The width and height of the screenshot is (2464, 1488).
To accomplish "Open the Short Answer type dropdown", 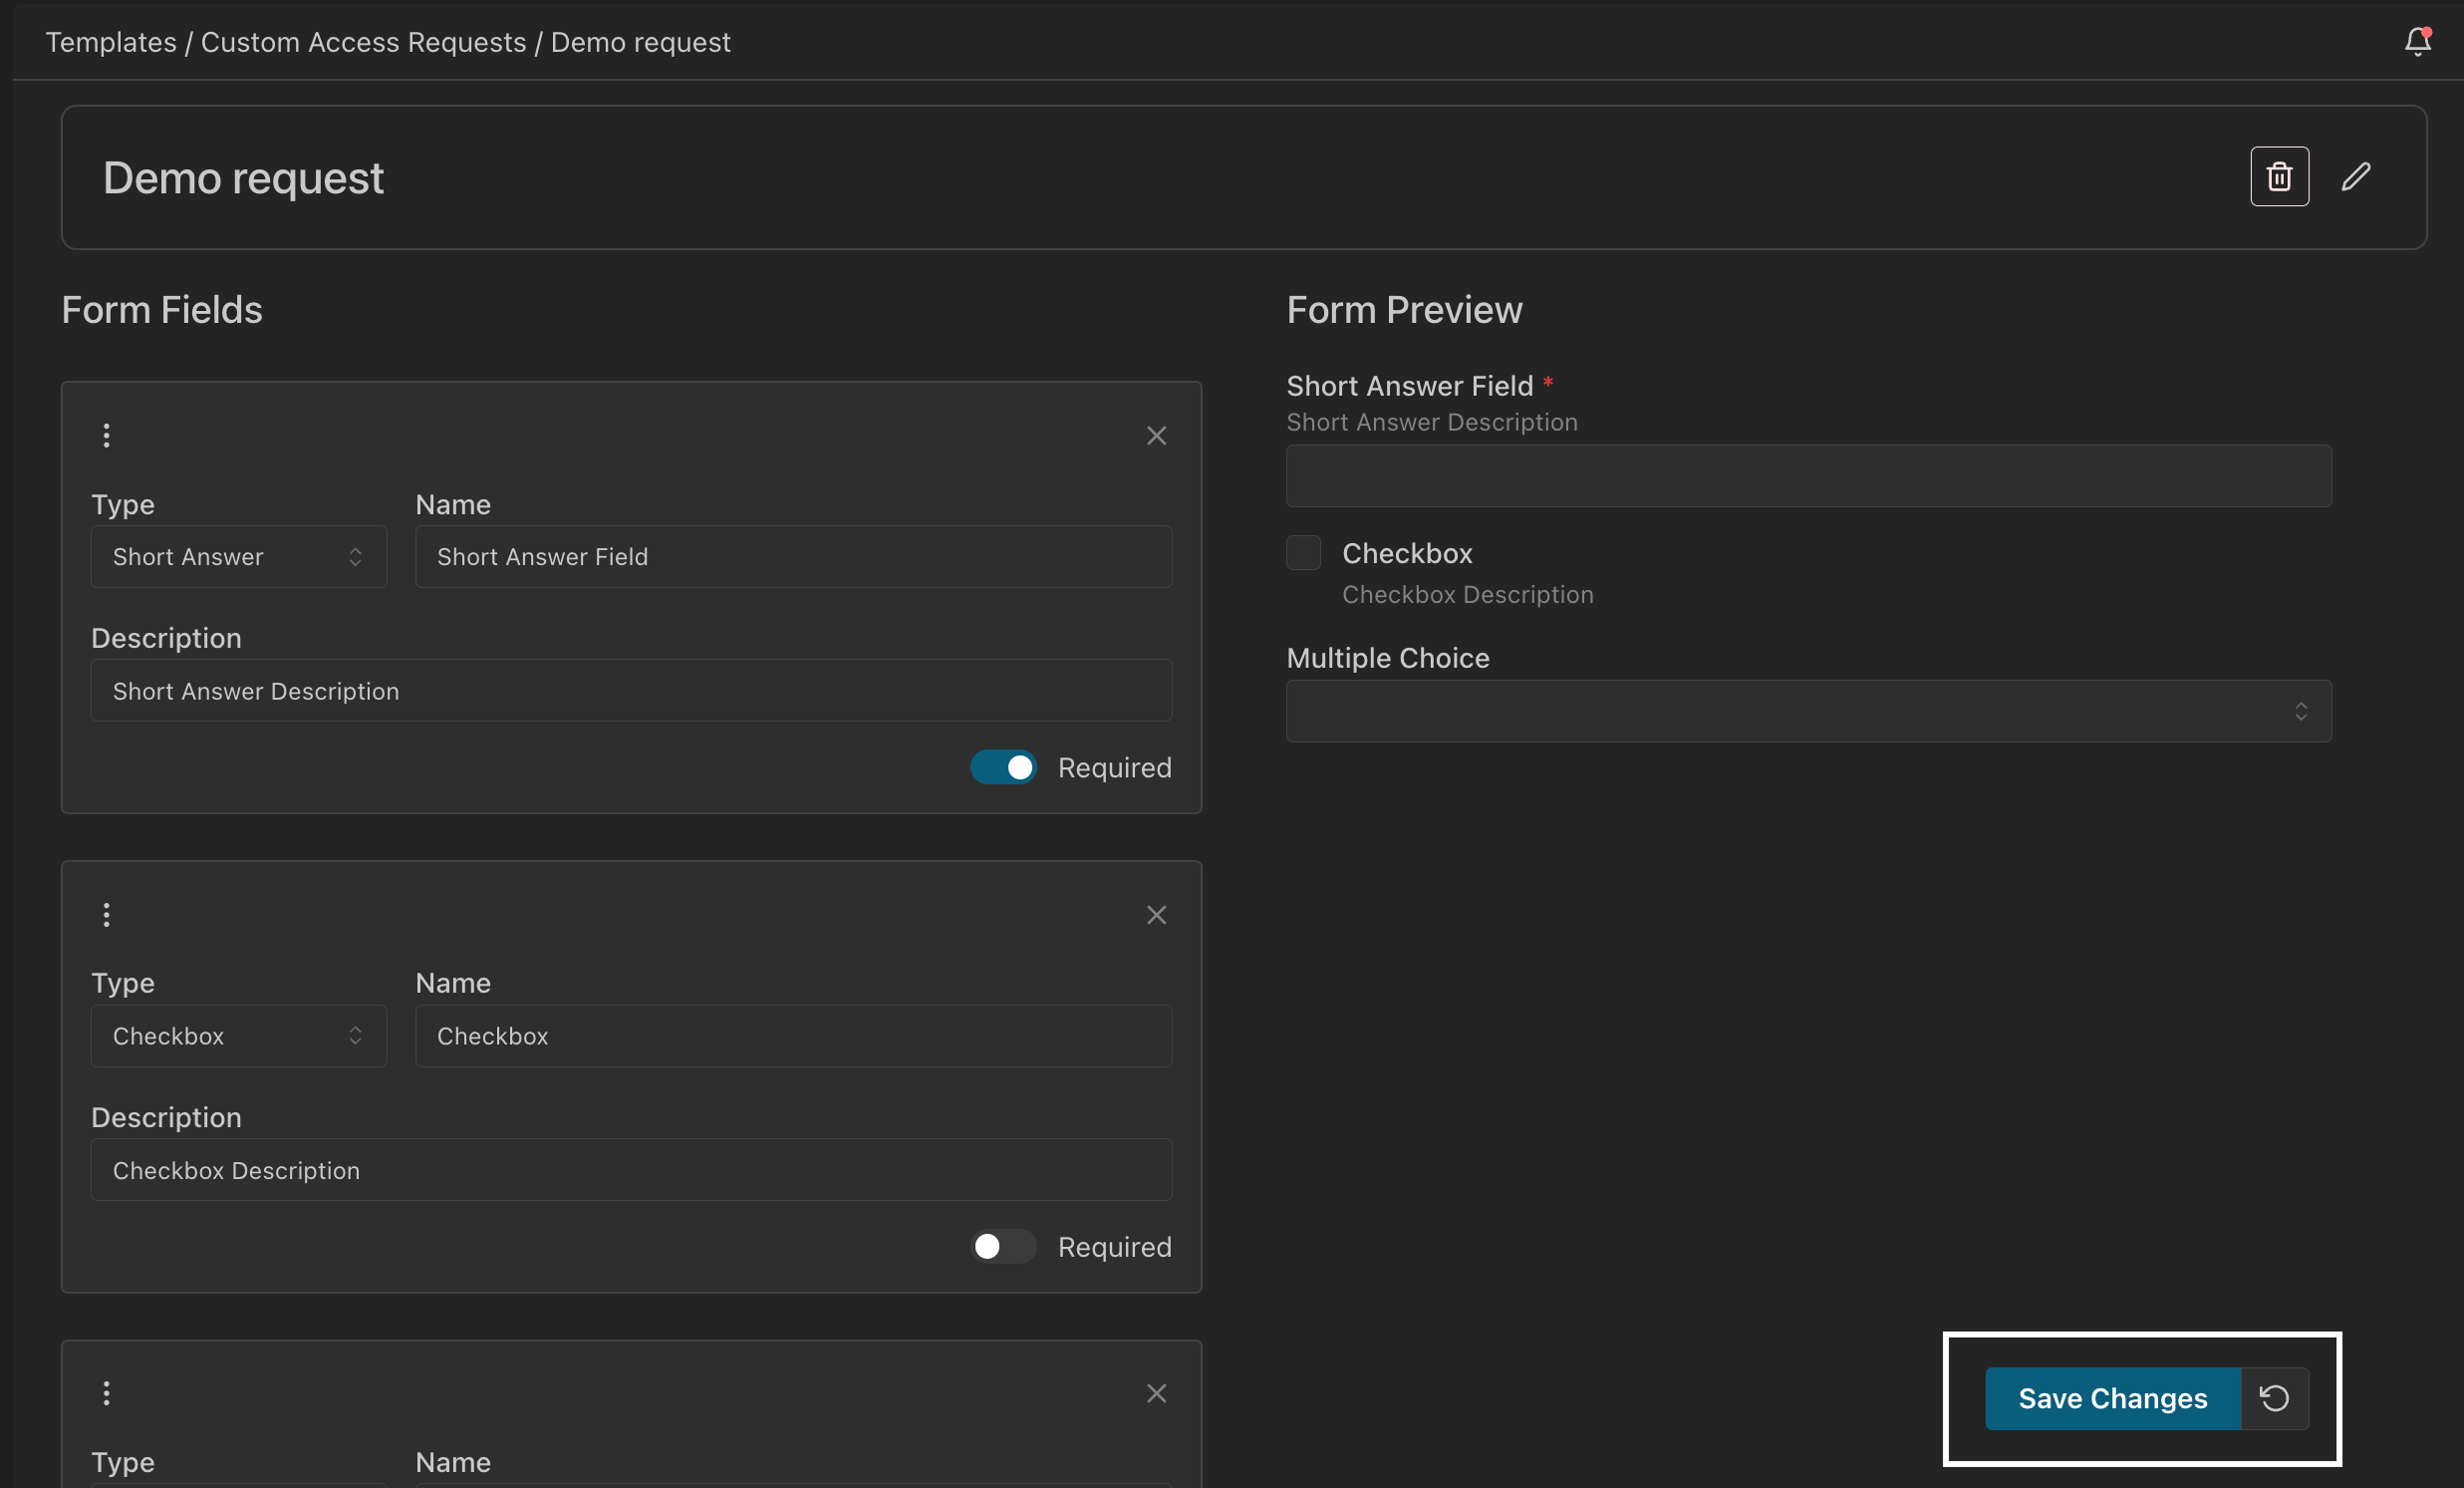I will click(238, 557).
